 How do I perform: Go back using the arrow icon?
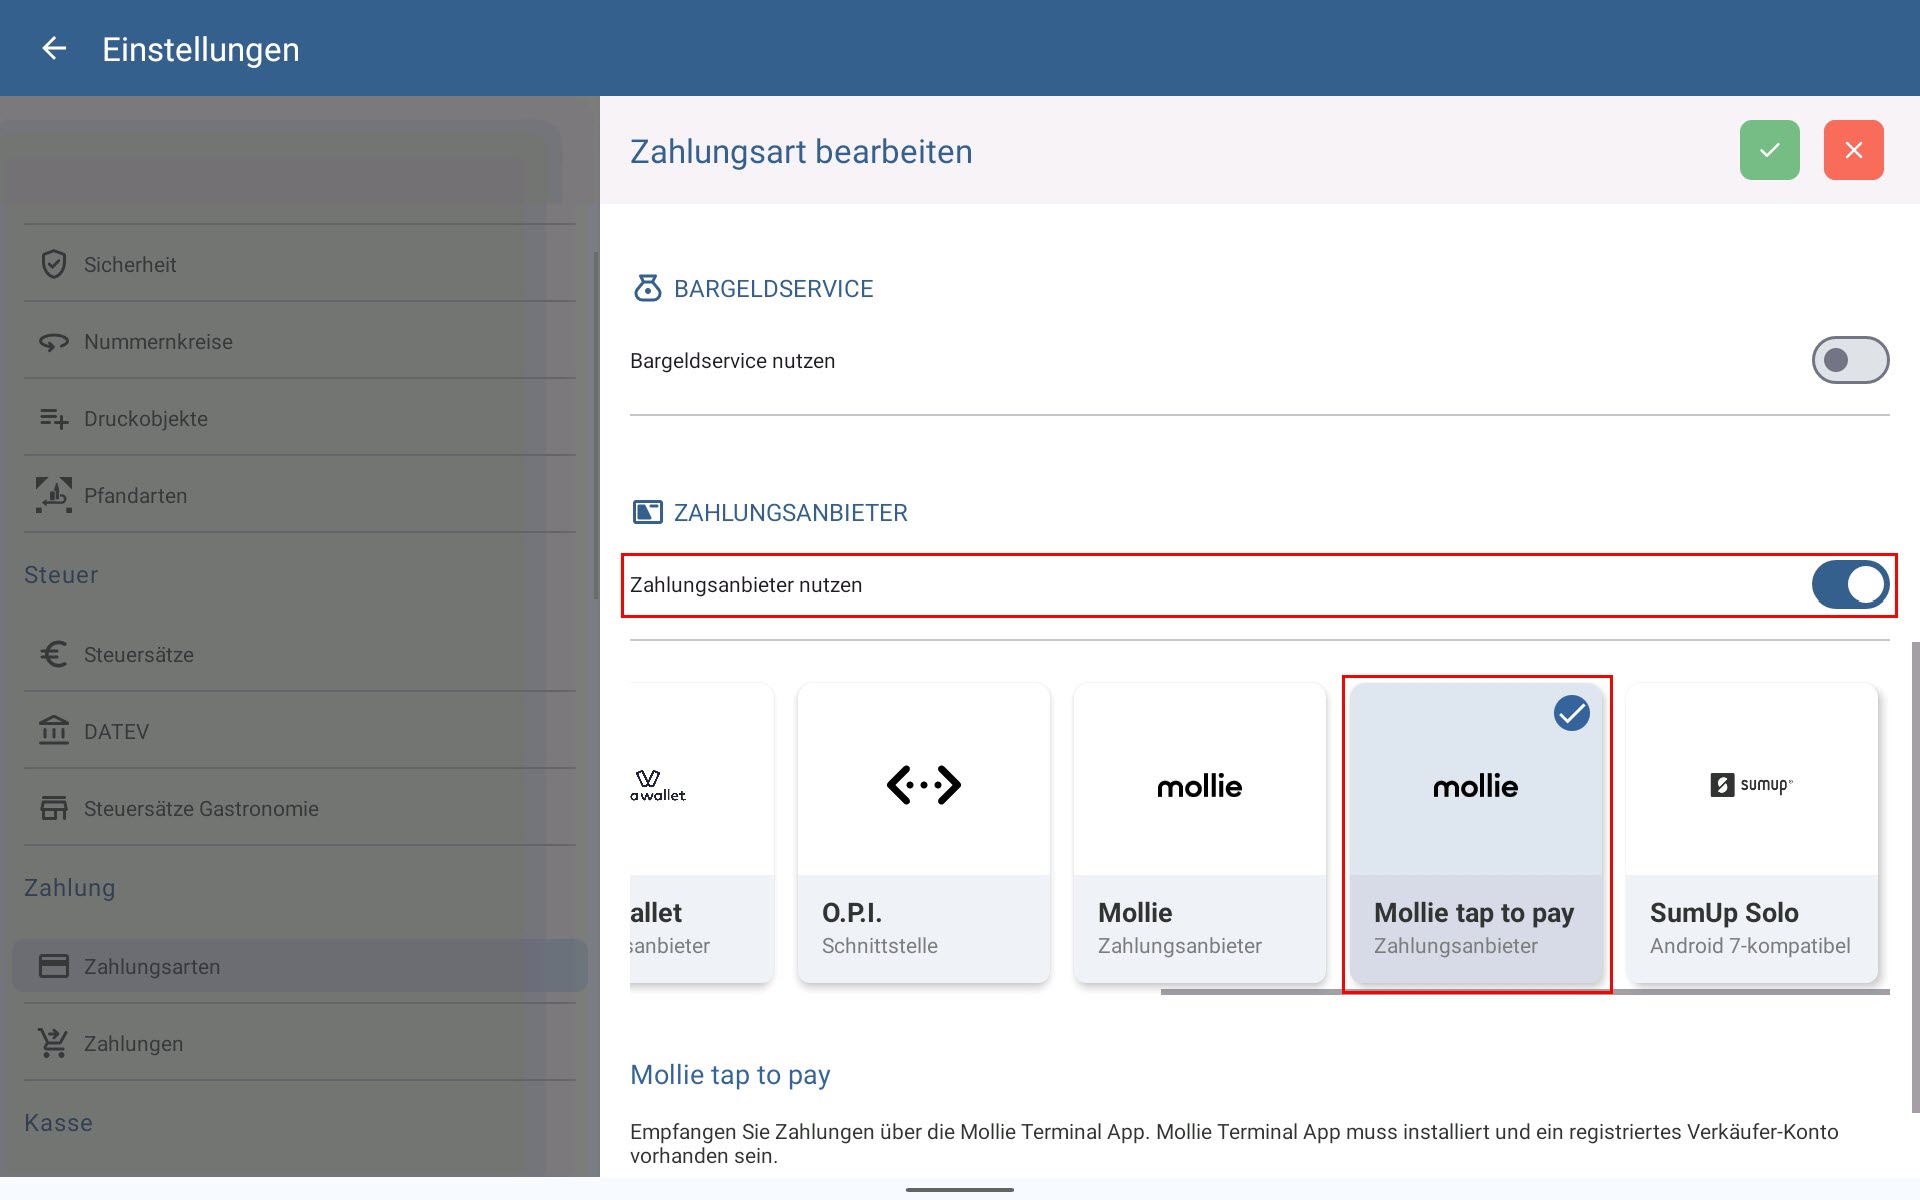pyautogui.click(x=54, y=48)
